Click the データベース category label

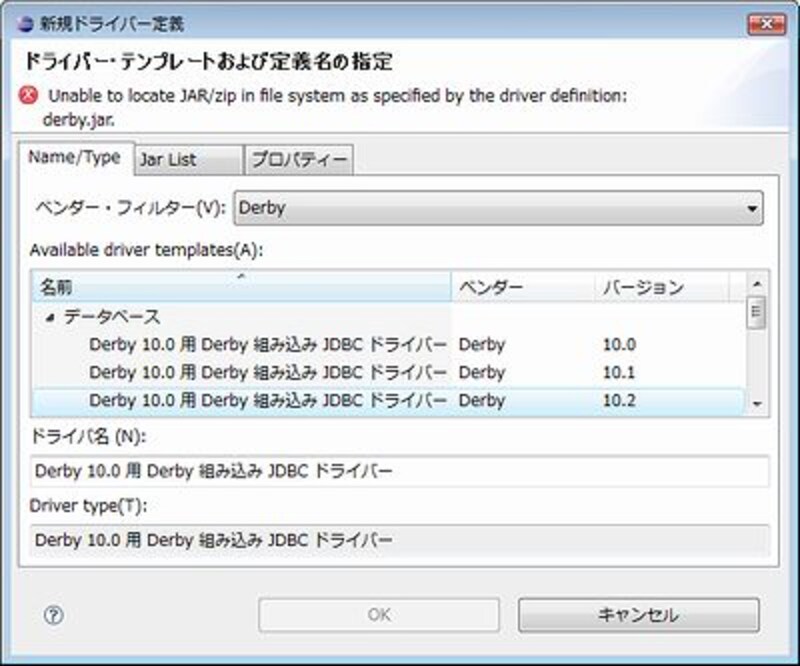click(112, 317)
